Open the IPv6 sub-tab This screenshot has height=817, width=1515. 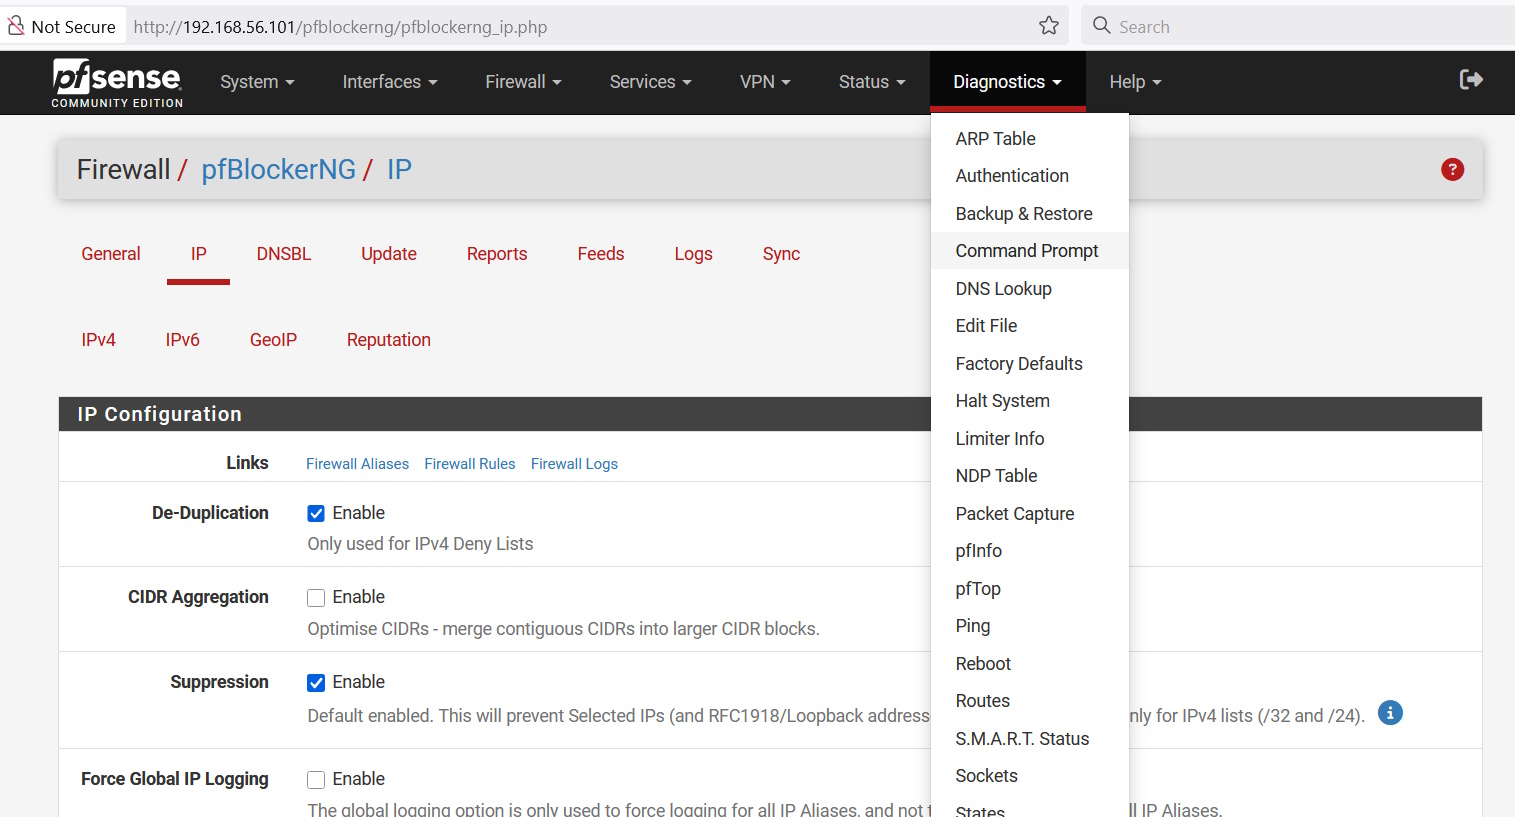[183, 340]
